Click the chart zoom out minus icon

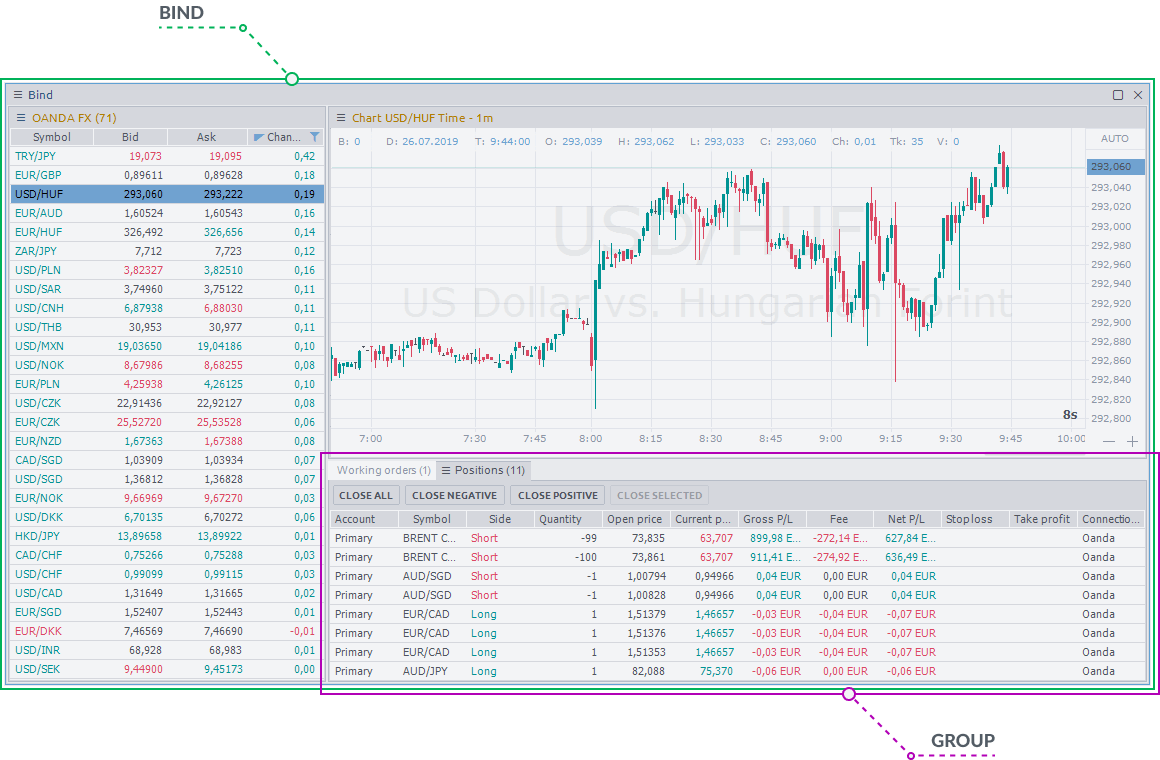[x=1109, y=441]
